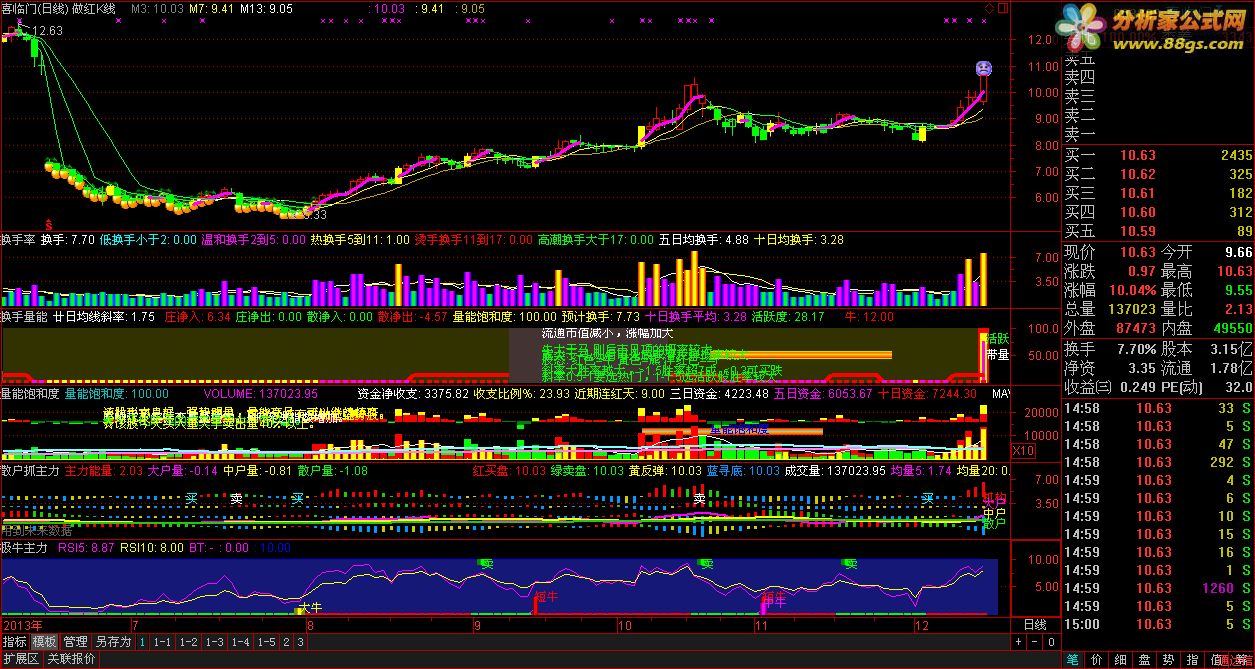Click the 2013年 label on the time axis
This screenshot has width=1255, height=669.
(22, 624)
